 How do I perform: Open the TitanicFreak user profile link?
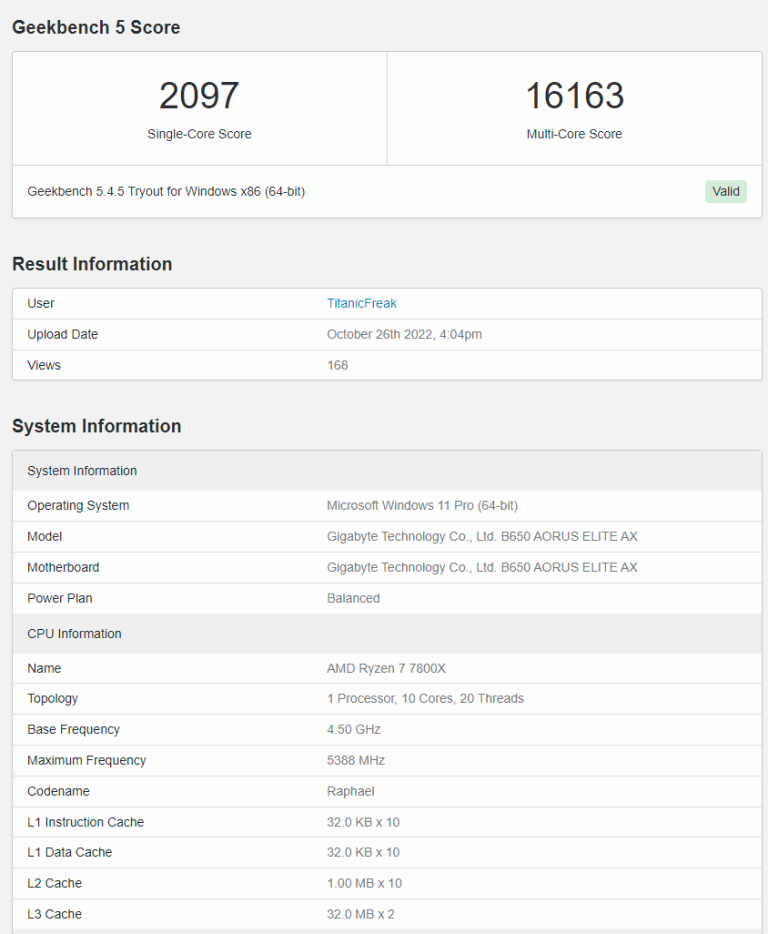[x=361, y=303]
